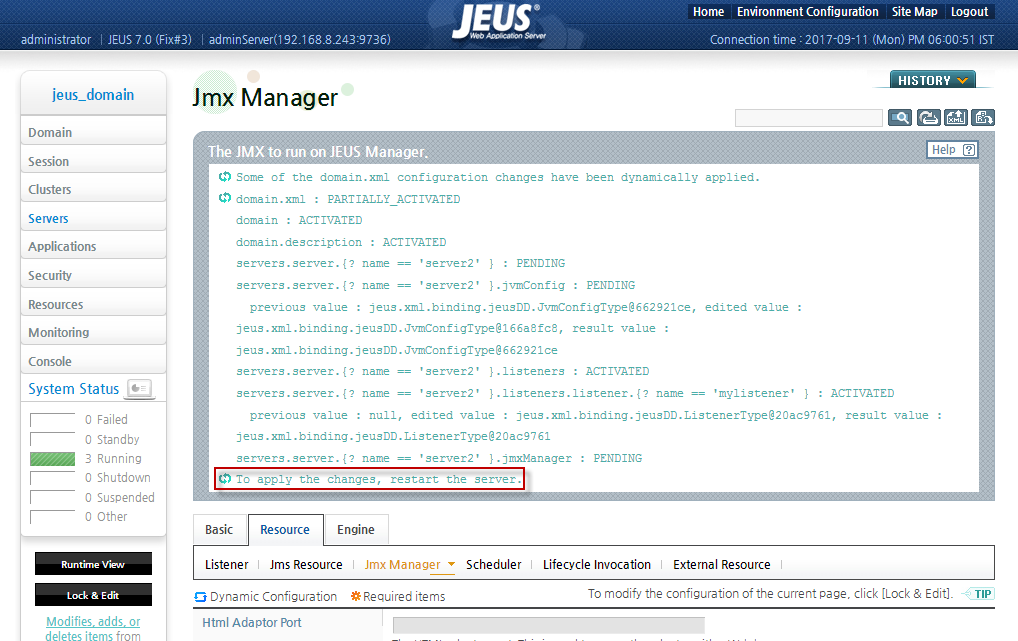The height and width of the screenshot is (641, 1018).
Task: Open Resources in the sidebar
Action: click(93, 304)
